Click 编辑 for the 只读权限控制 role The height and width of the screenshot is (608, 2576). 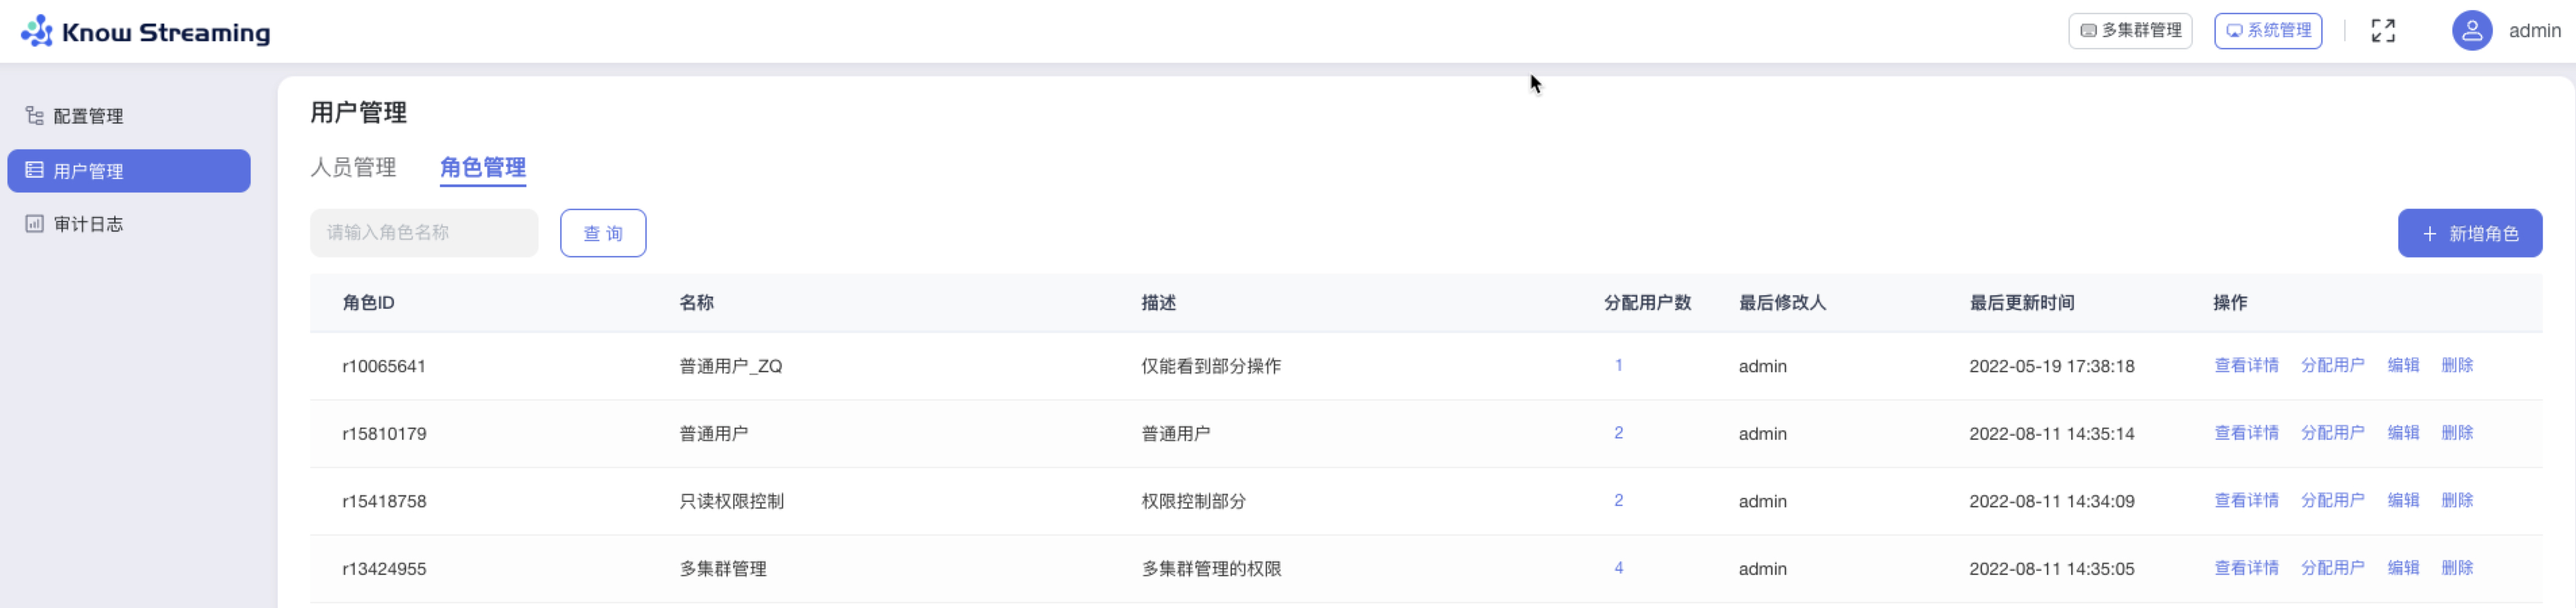pyautogui.click(x=2405, y=500)
